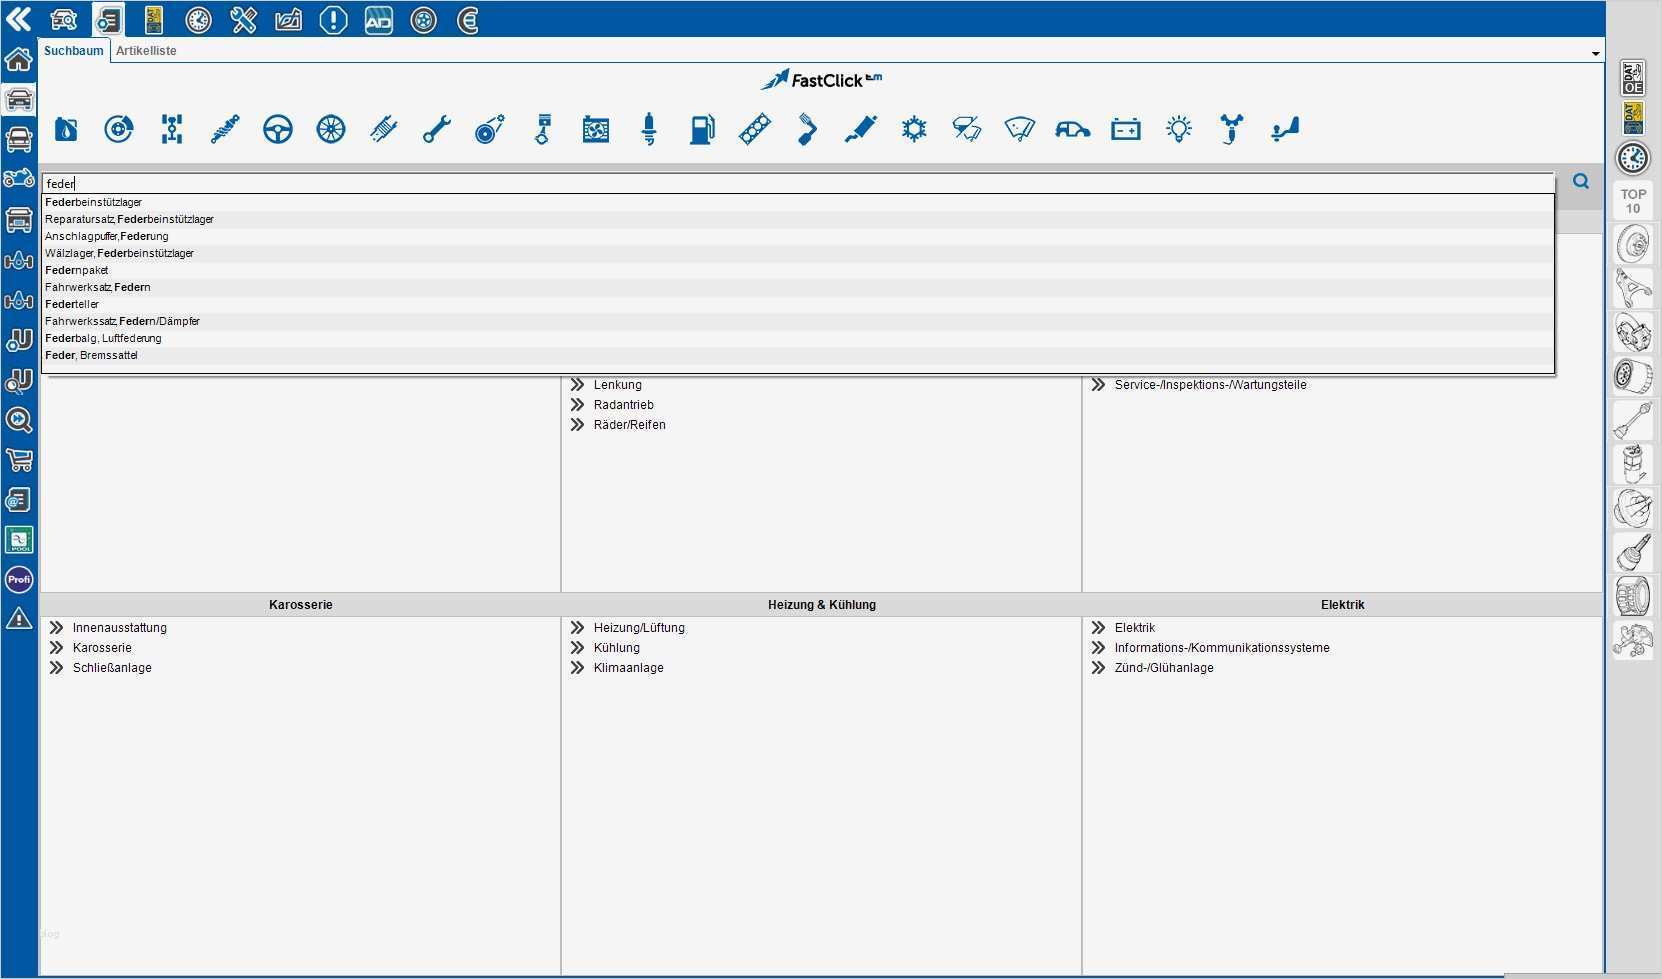Click the exclamation alert icon in top bar
Screen dimensions: 1662x979
(334, 20)
